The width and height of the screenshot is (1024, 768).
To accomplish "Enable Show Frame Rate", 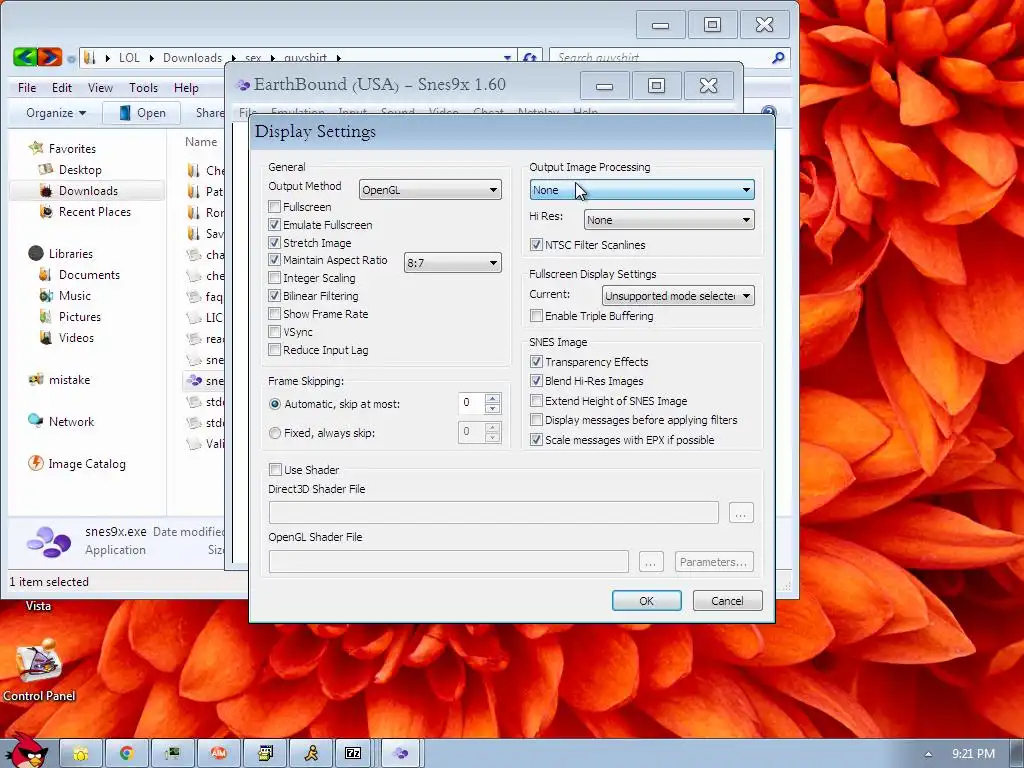I will point(275,314).
